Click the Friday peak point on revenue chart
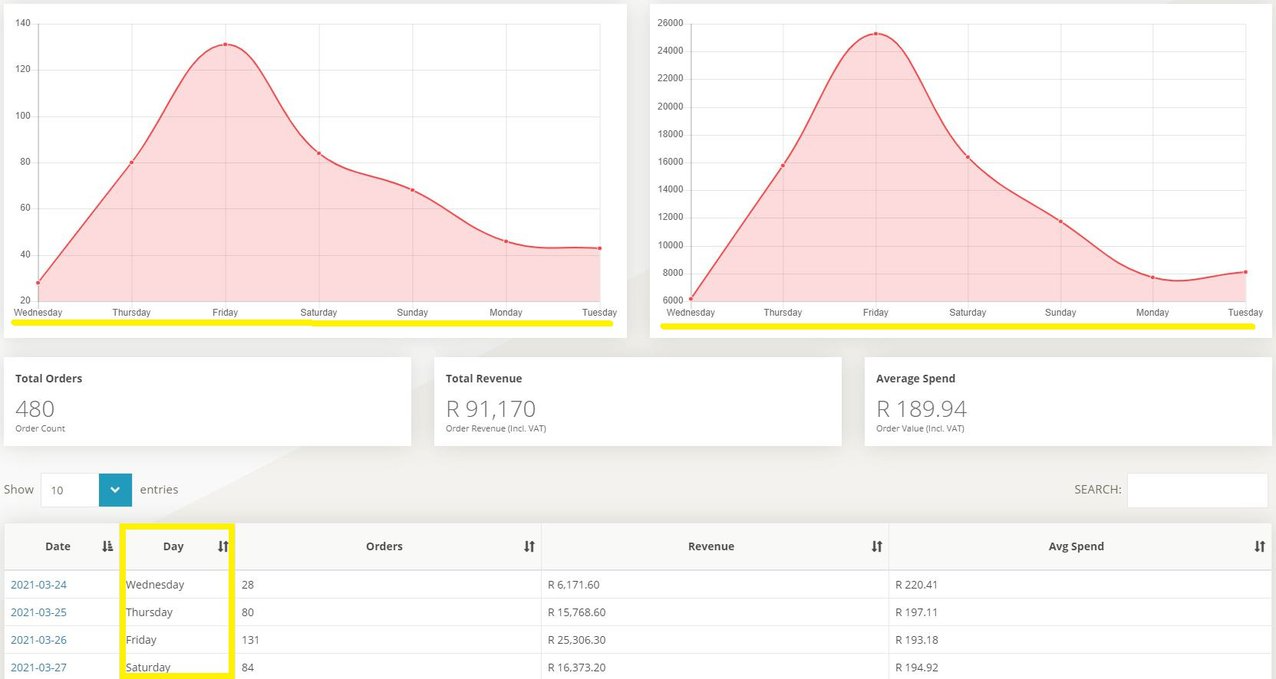 click(876, 33)
